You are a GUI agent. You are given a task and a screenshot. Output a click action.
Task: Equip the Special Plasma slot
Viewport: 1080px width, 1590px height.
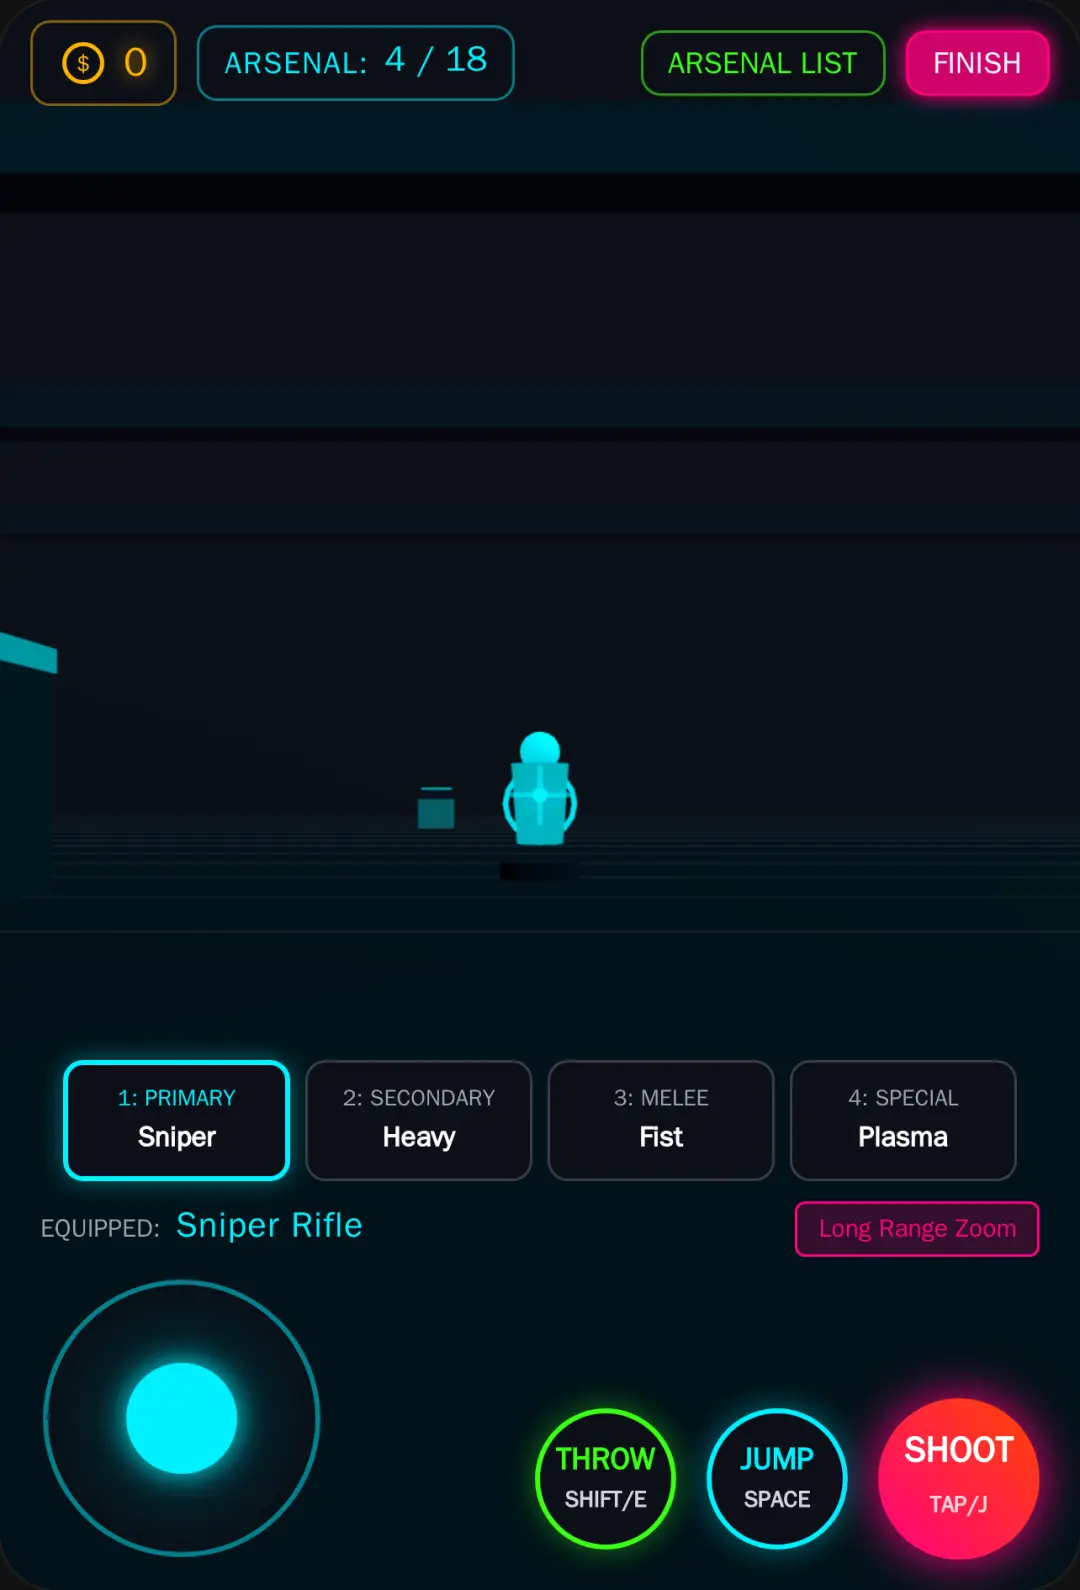pos(903,1120)
